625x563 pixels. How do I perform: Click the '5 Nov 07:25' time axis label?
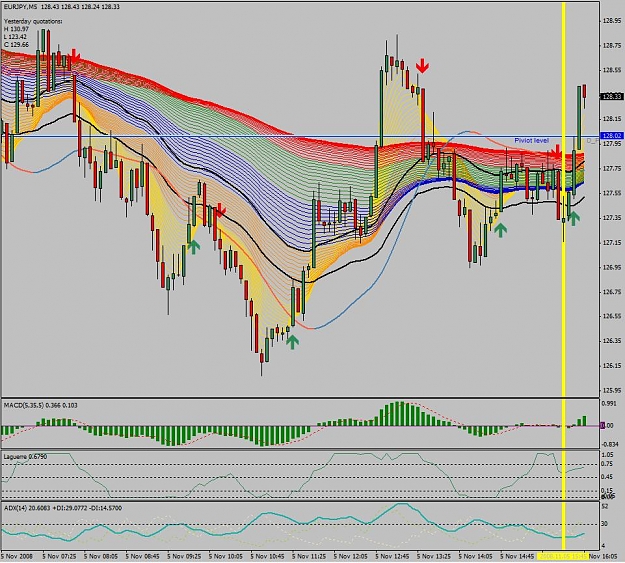click(59, 556)
